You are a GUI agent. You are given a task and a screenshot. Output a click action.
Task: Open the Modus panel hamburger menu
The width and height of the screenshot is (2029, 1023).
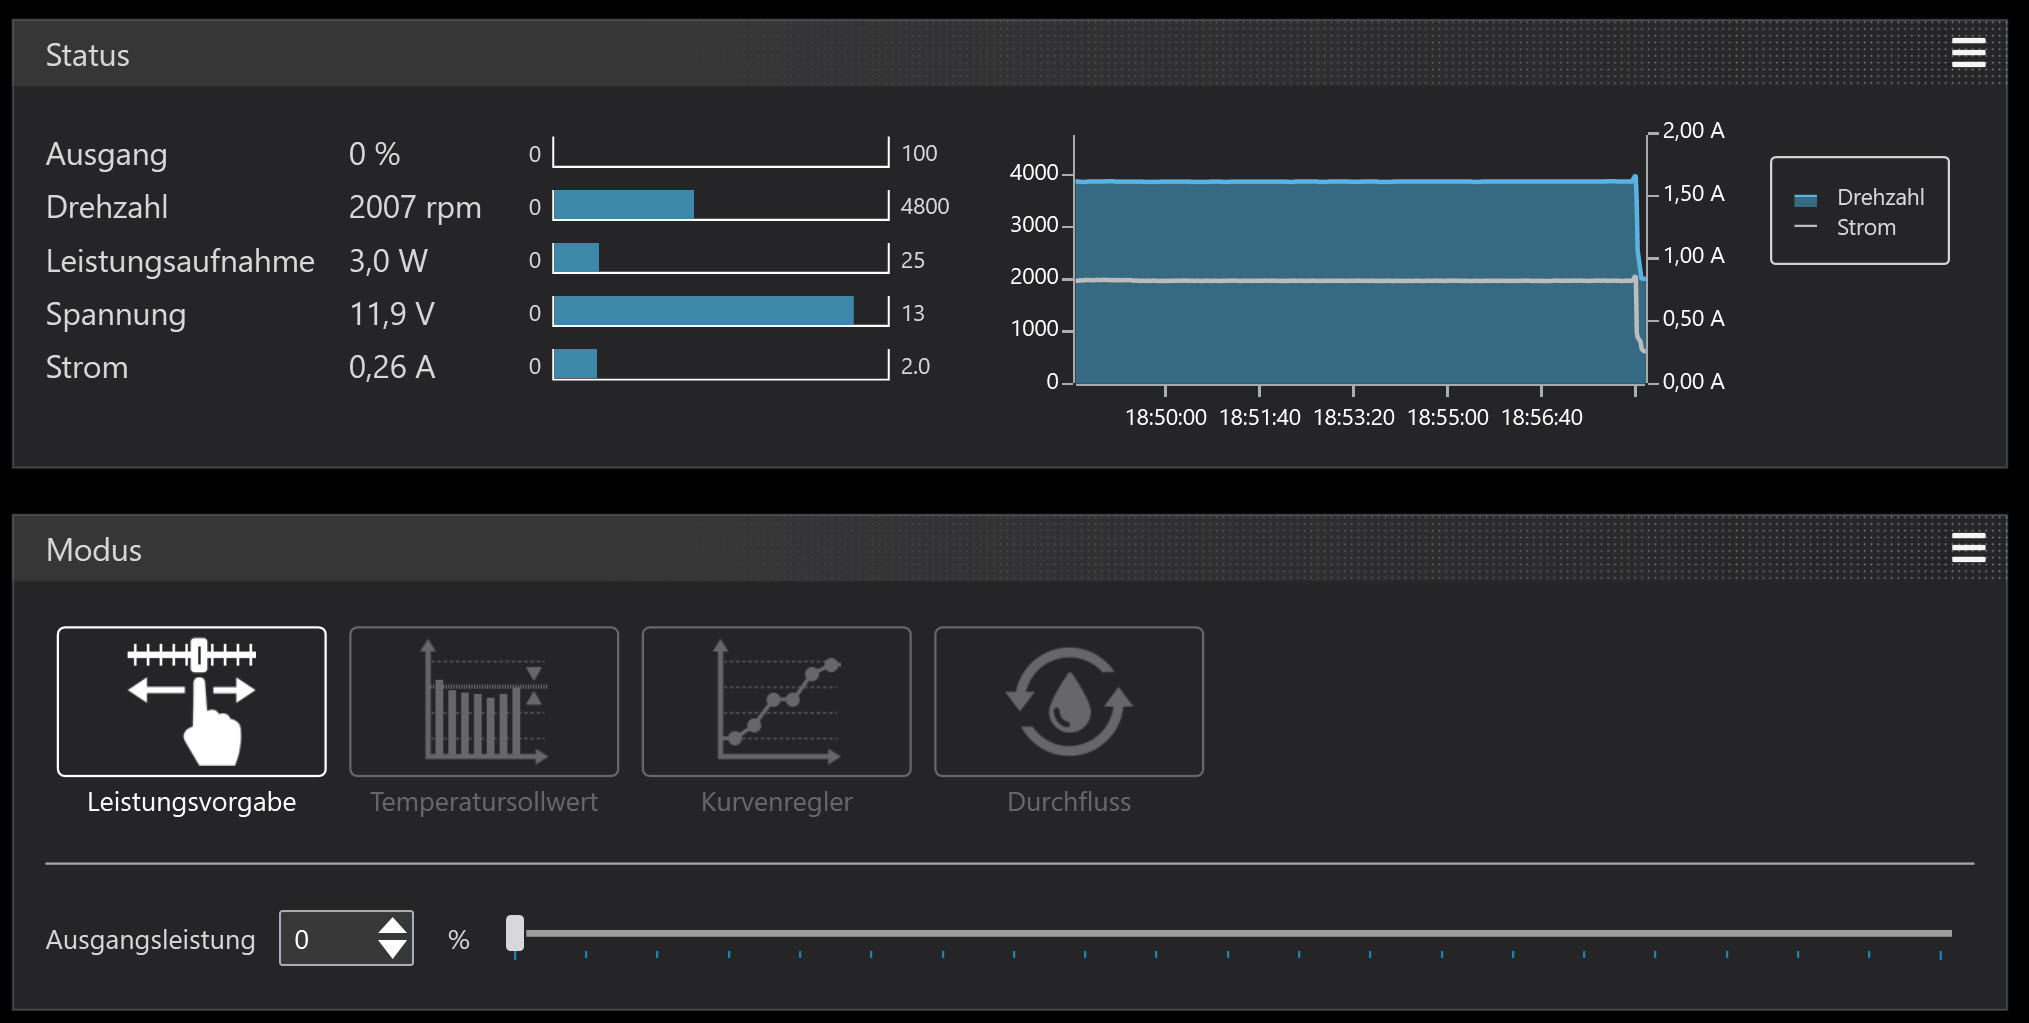[1968, 548]
